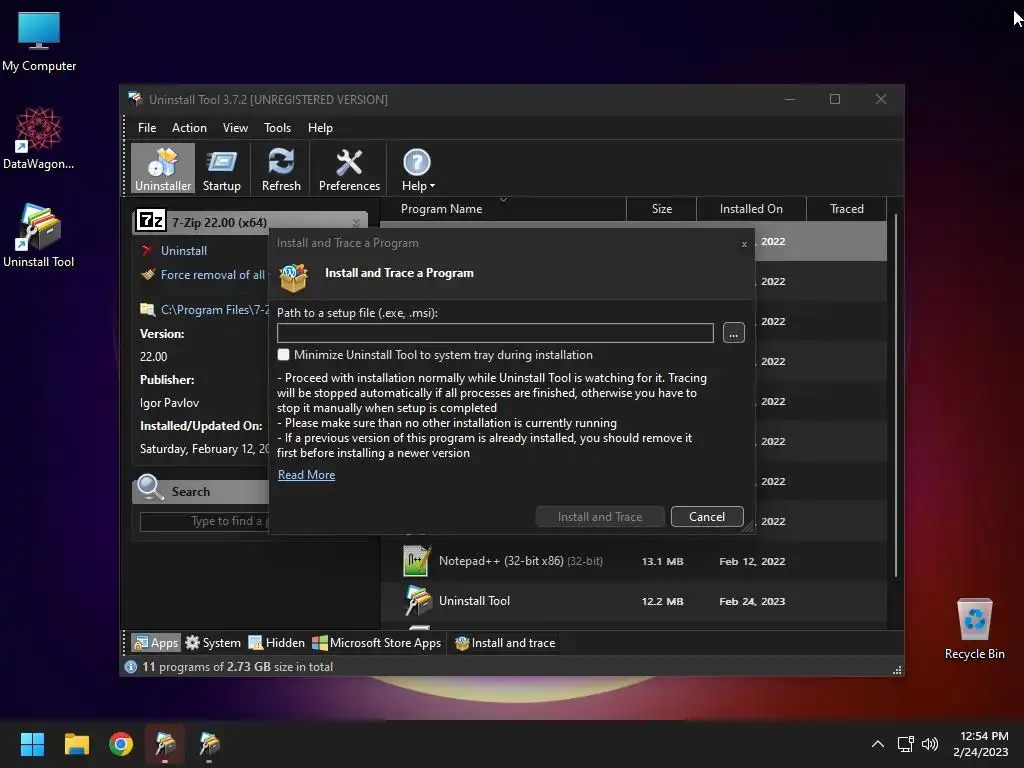This screenshot has width=1024, height=768.
Task: Enable Minimize Uninstall Tool to tray checkbox
Action: pyautogui.click(x=283, y=355)
